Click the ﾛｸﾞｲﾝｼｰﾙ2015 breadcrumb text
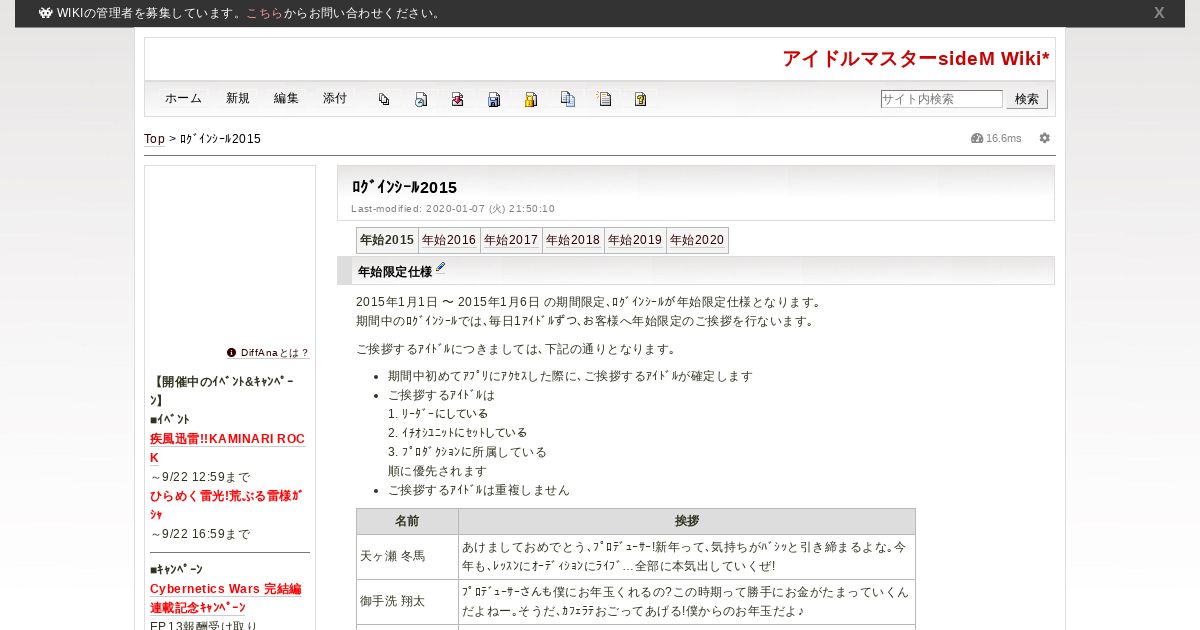The width and height of the screenshot is (1200, 630). coord(220,139)
